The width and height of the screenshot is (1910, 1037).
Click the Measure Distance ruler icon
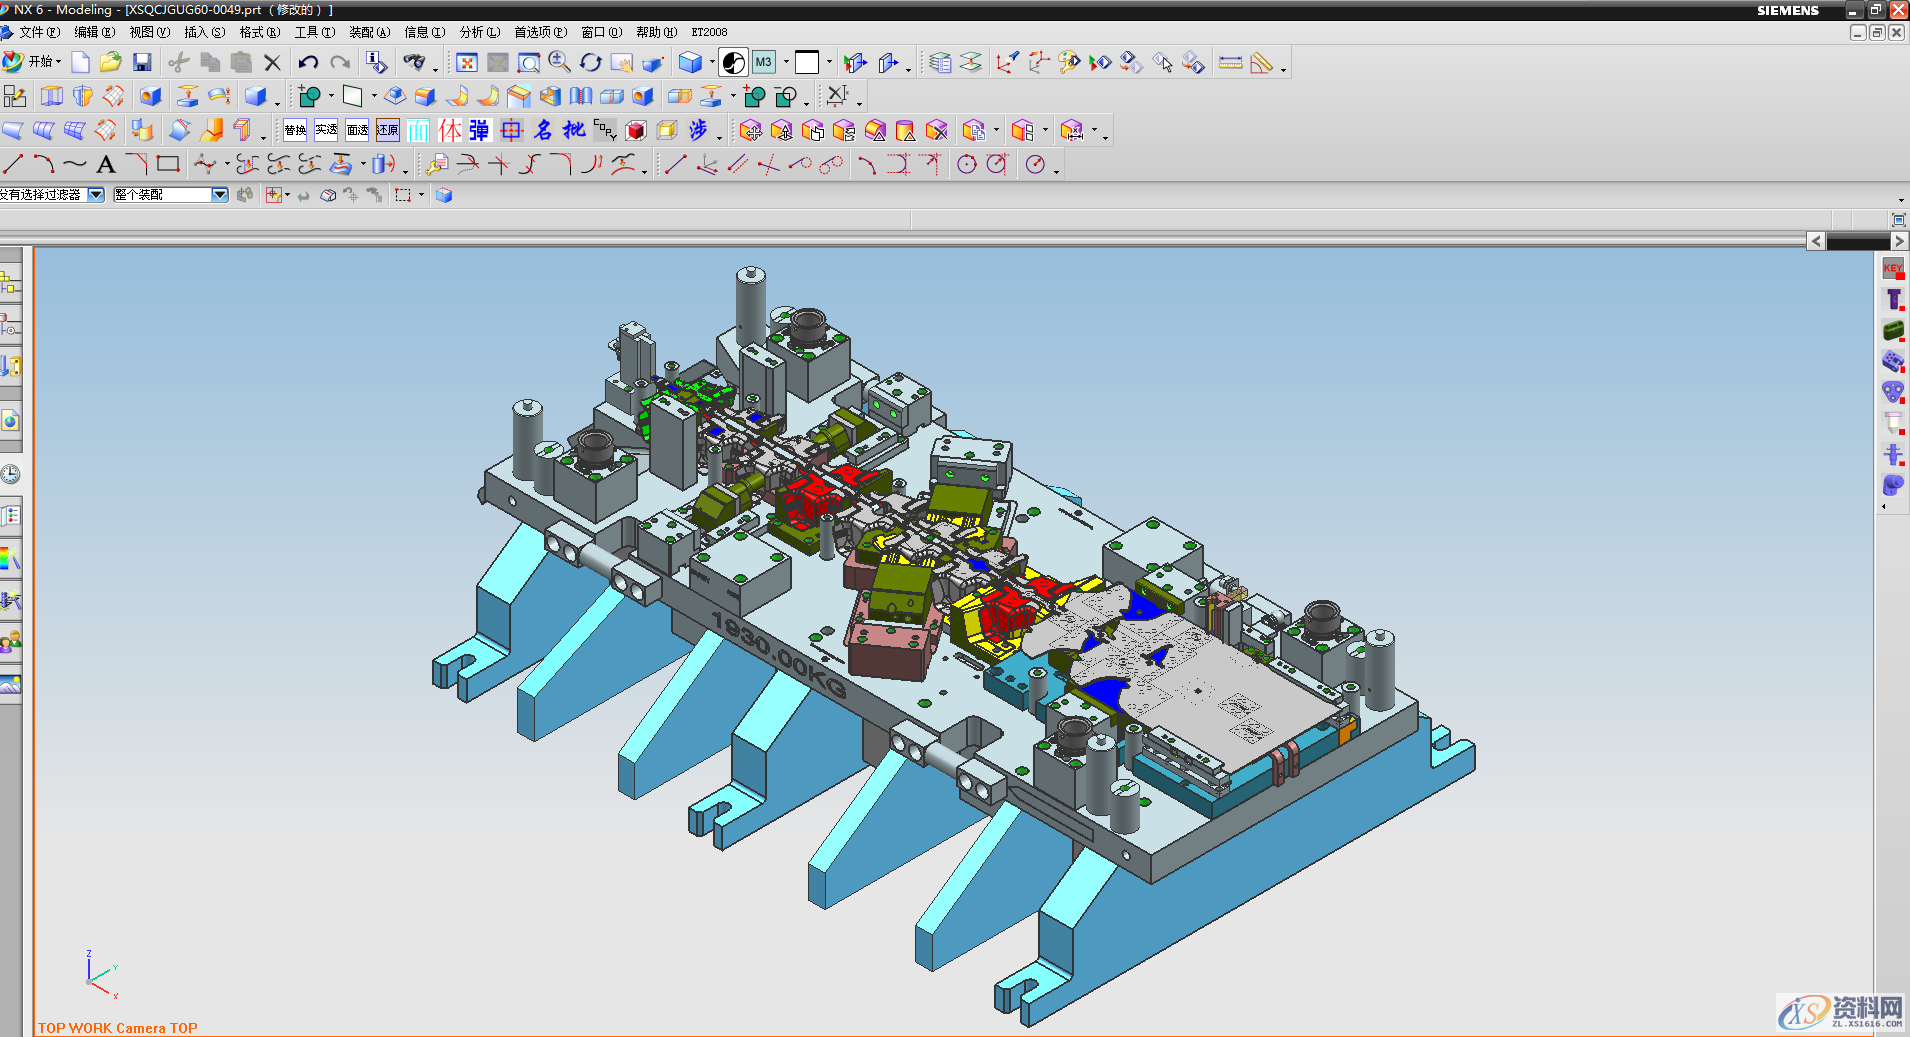[x=1231, y=63]
